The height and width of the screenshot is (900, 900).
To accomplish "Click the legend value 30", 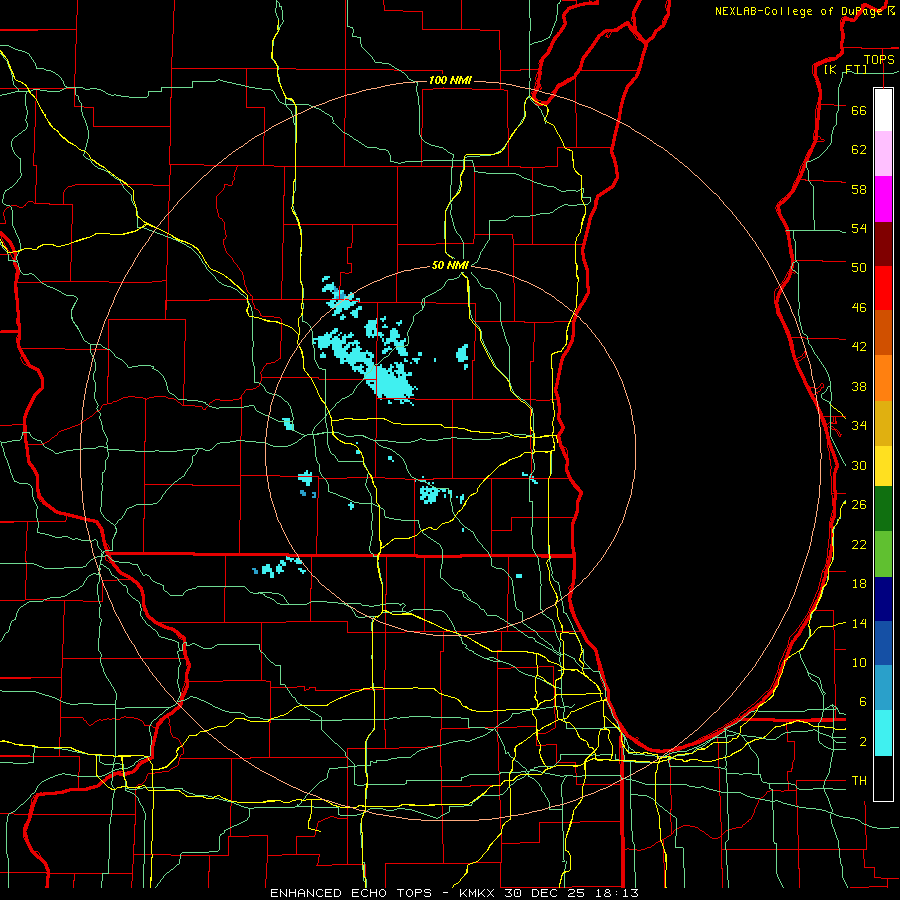I will click(x=859, y=465).
